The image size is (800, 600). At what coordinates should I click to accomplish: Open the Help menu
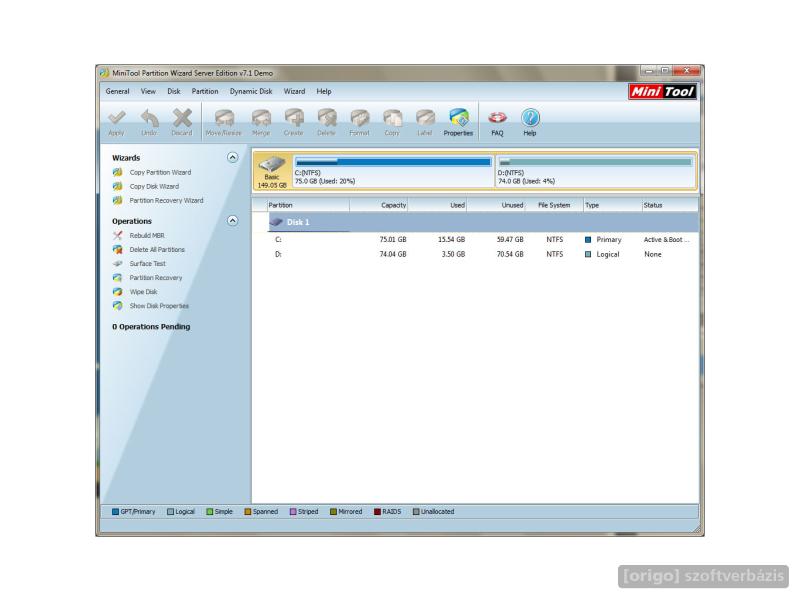coord(324,91)
